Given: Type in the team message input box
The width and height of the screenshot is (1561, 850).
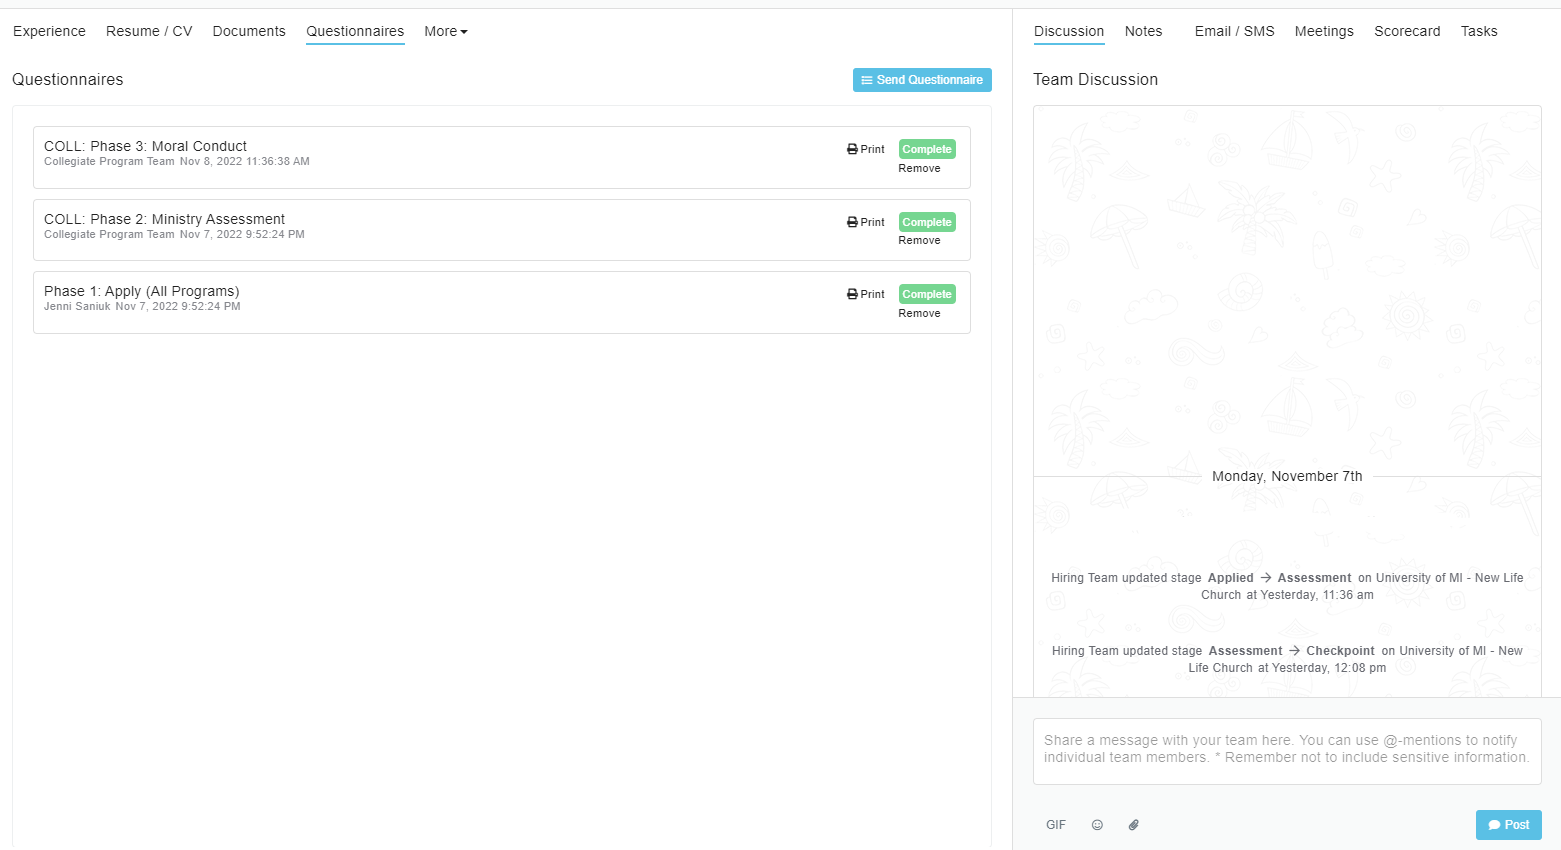Looking at the screenshot, I should (x=1286, y=750).
